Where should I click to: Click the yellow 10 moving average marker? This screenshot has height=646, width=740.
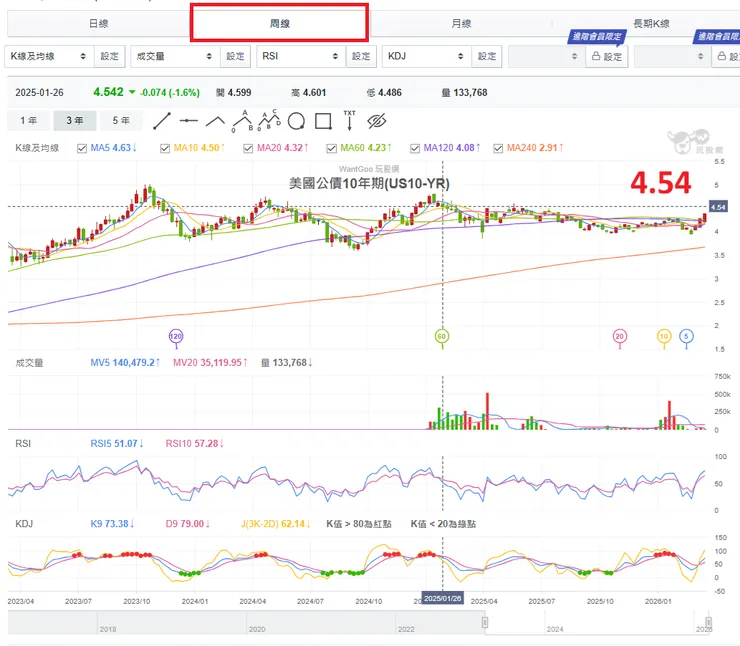664,337
